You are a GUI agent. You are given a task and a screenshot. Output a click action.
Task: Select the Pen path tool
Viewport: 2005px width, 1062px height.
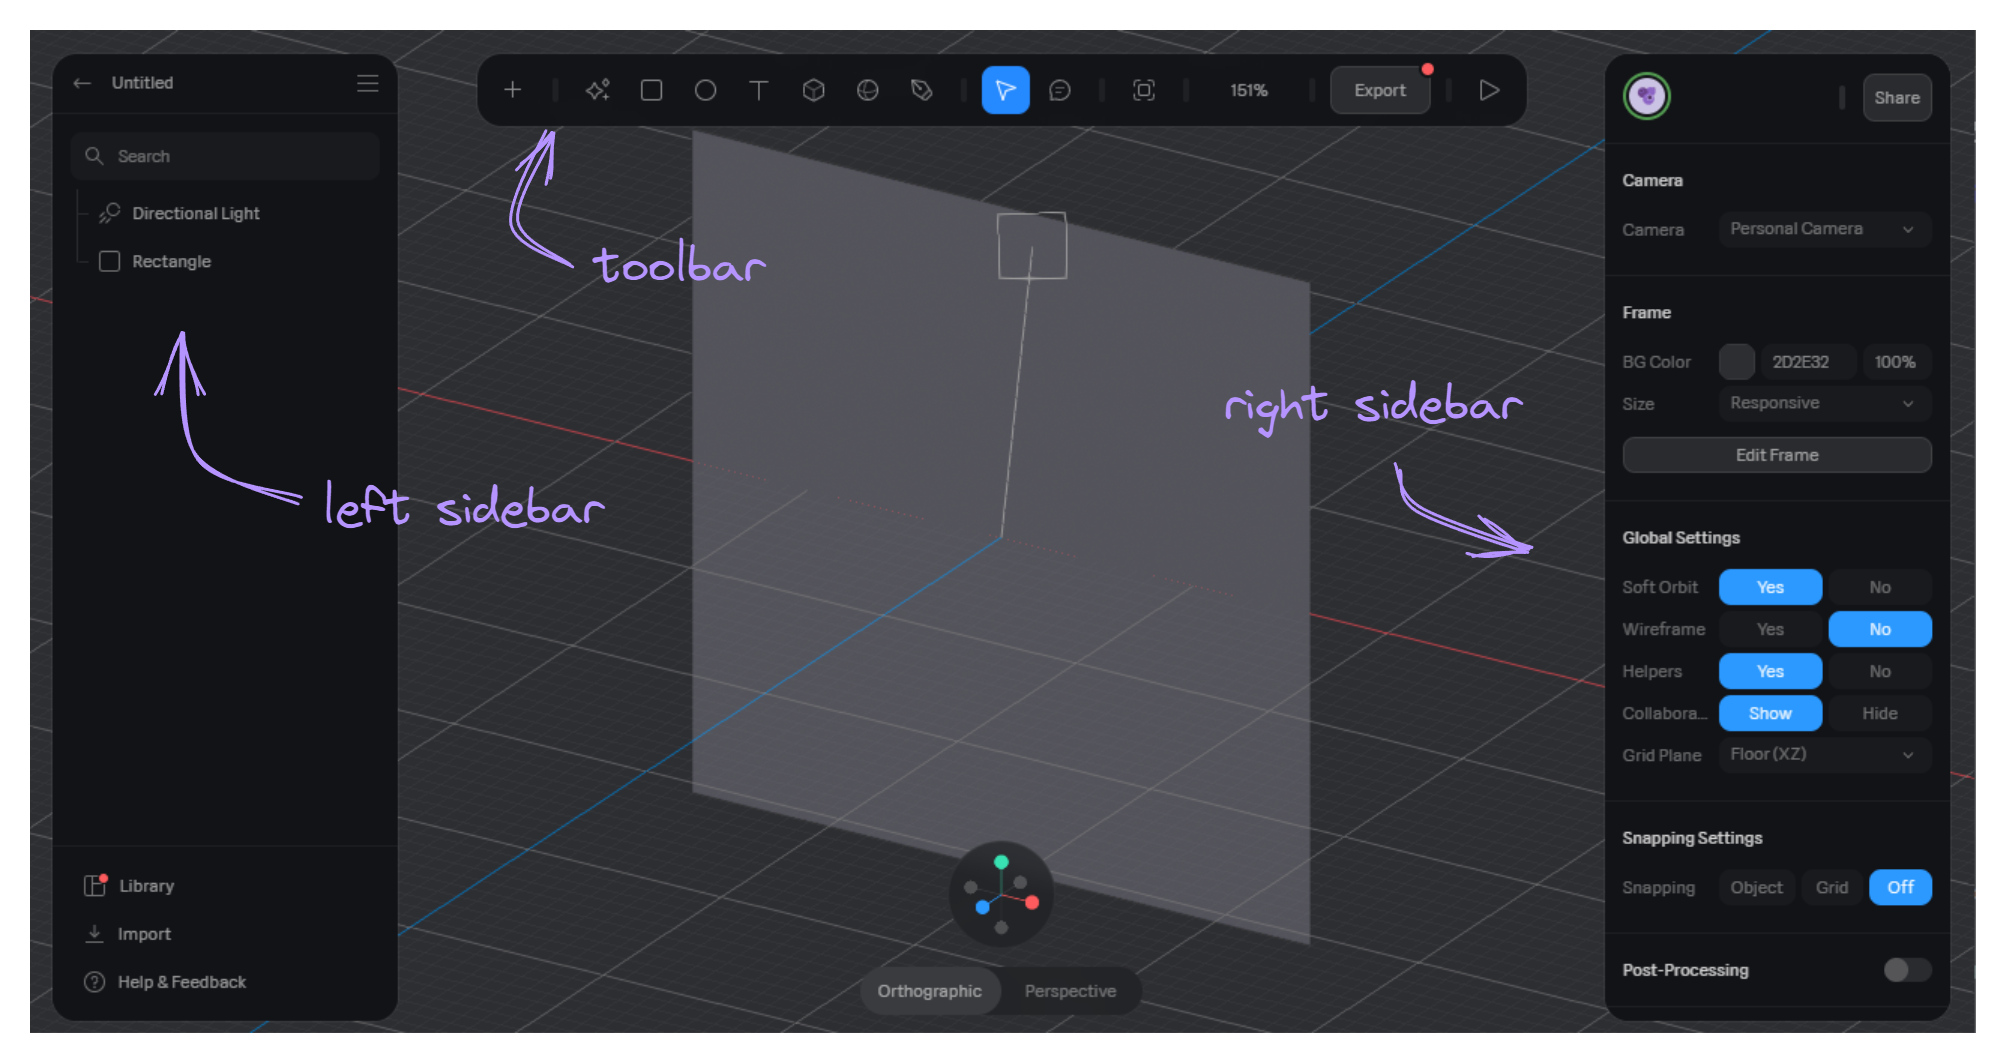coord(921,90)
